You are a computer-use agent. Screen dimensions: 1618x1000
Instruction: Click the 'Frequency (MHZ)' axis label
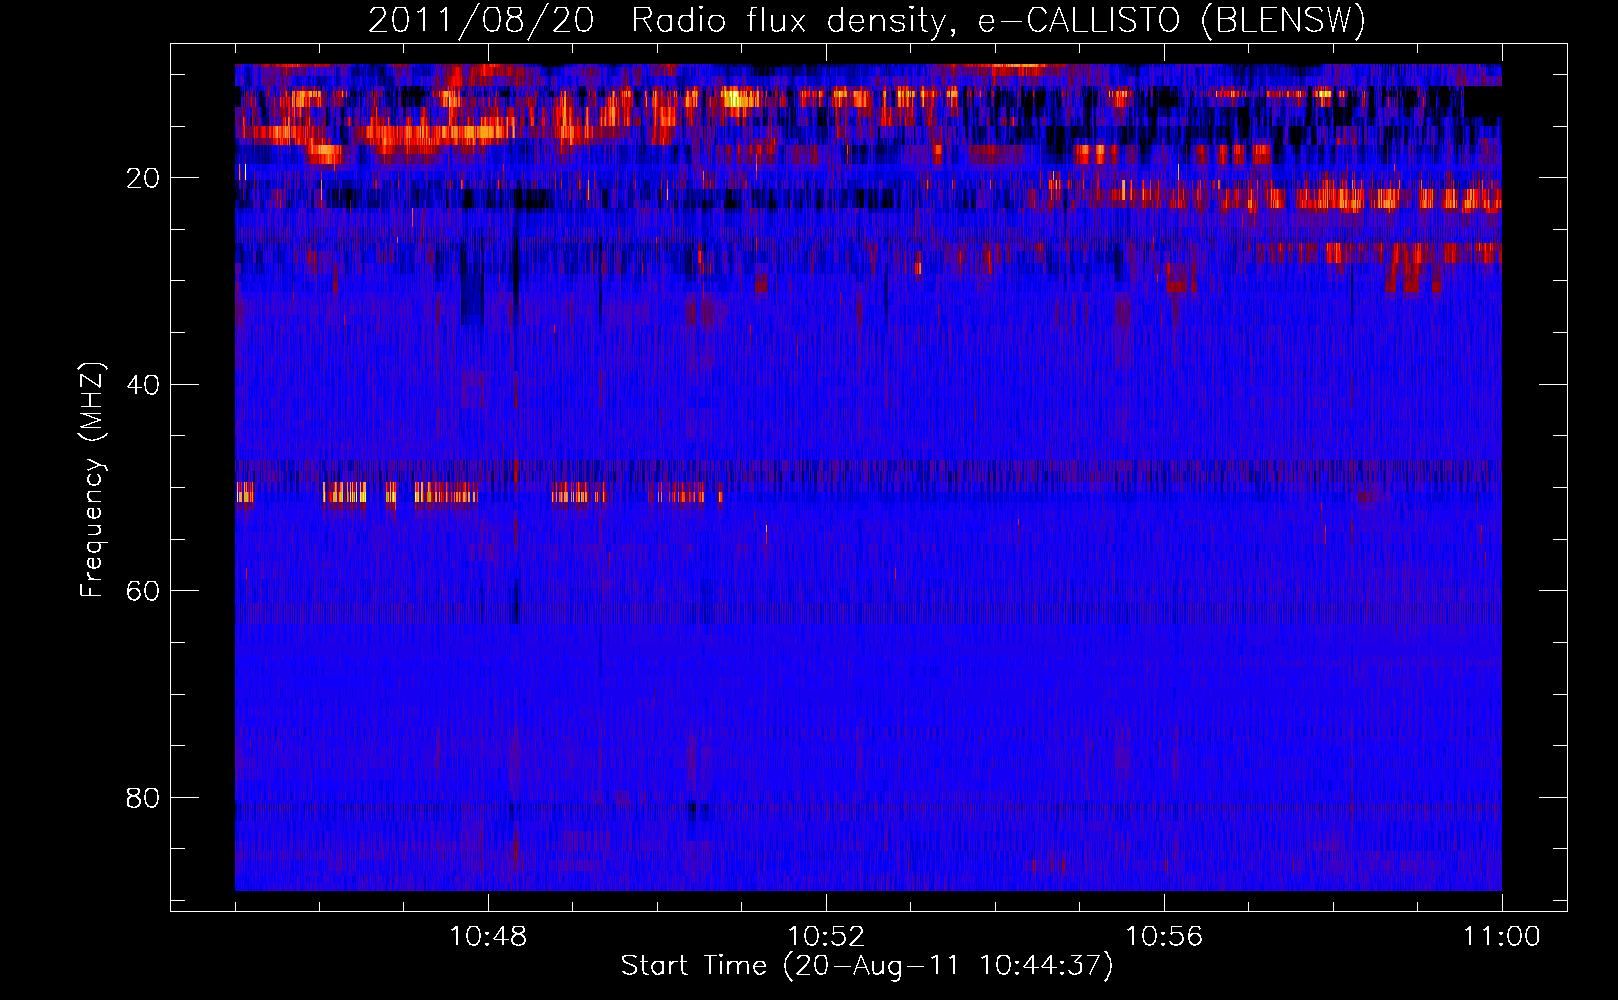click(x=92, y=480)
